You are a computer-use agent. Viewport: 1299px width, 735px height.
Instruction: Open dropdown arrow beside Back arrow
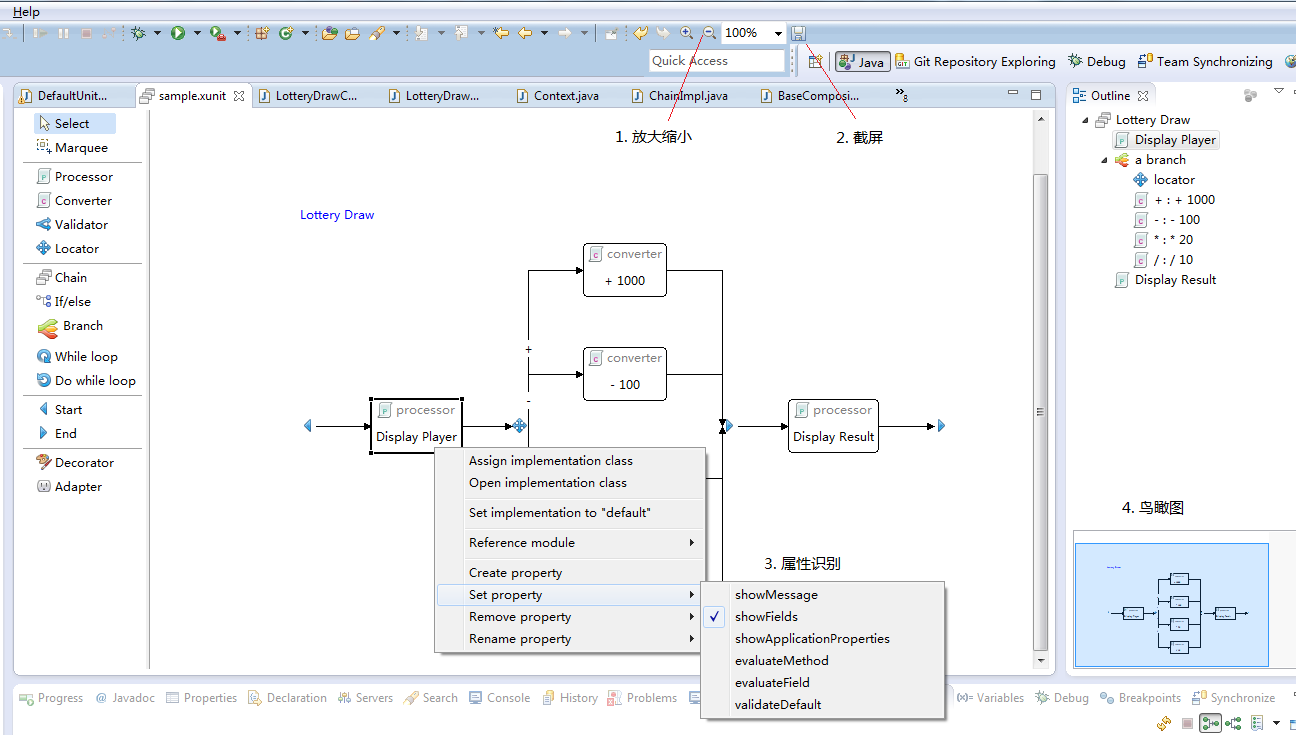coord(544,33)
